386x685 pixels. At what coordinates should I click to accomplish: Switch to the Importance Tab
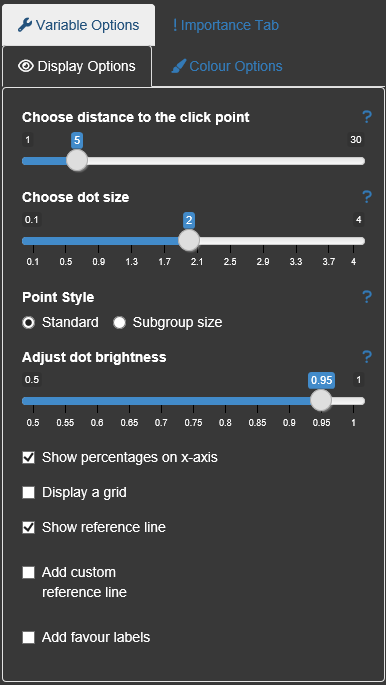225,25
